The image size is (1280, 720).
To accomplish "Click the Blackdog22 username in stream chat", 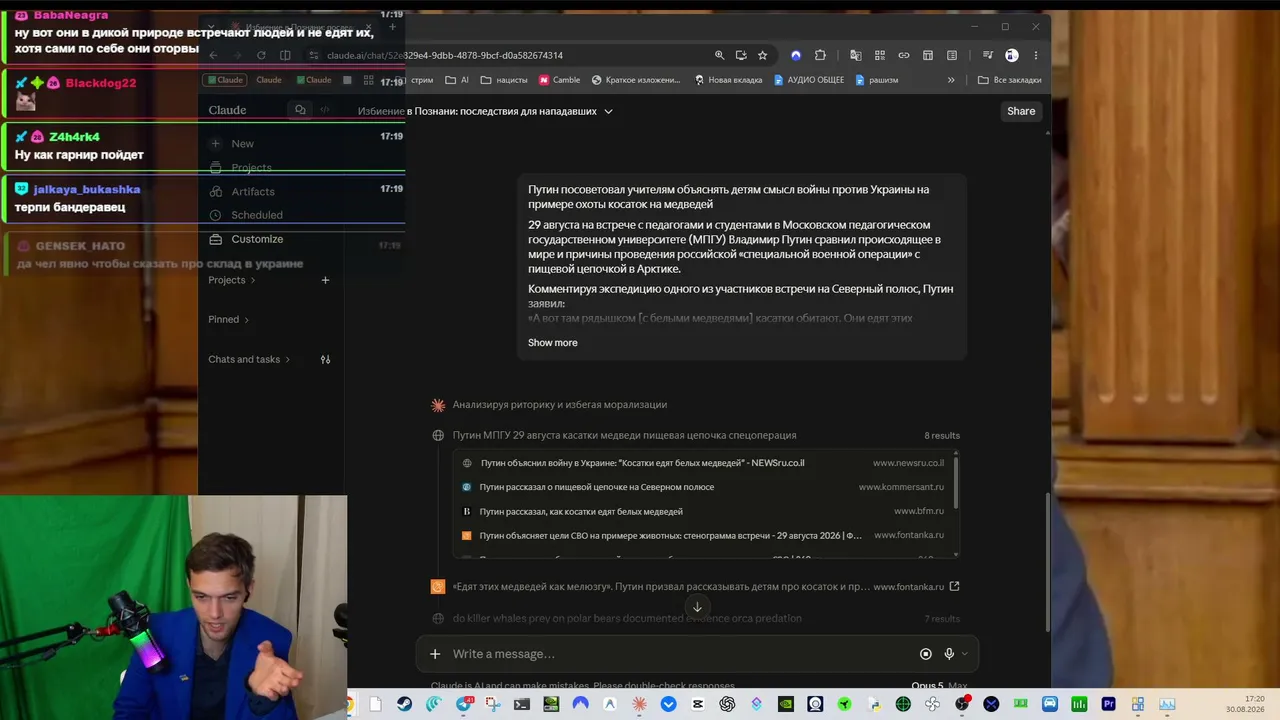I will click(x=101, y=83).
